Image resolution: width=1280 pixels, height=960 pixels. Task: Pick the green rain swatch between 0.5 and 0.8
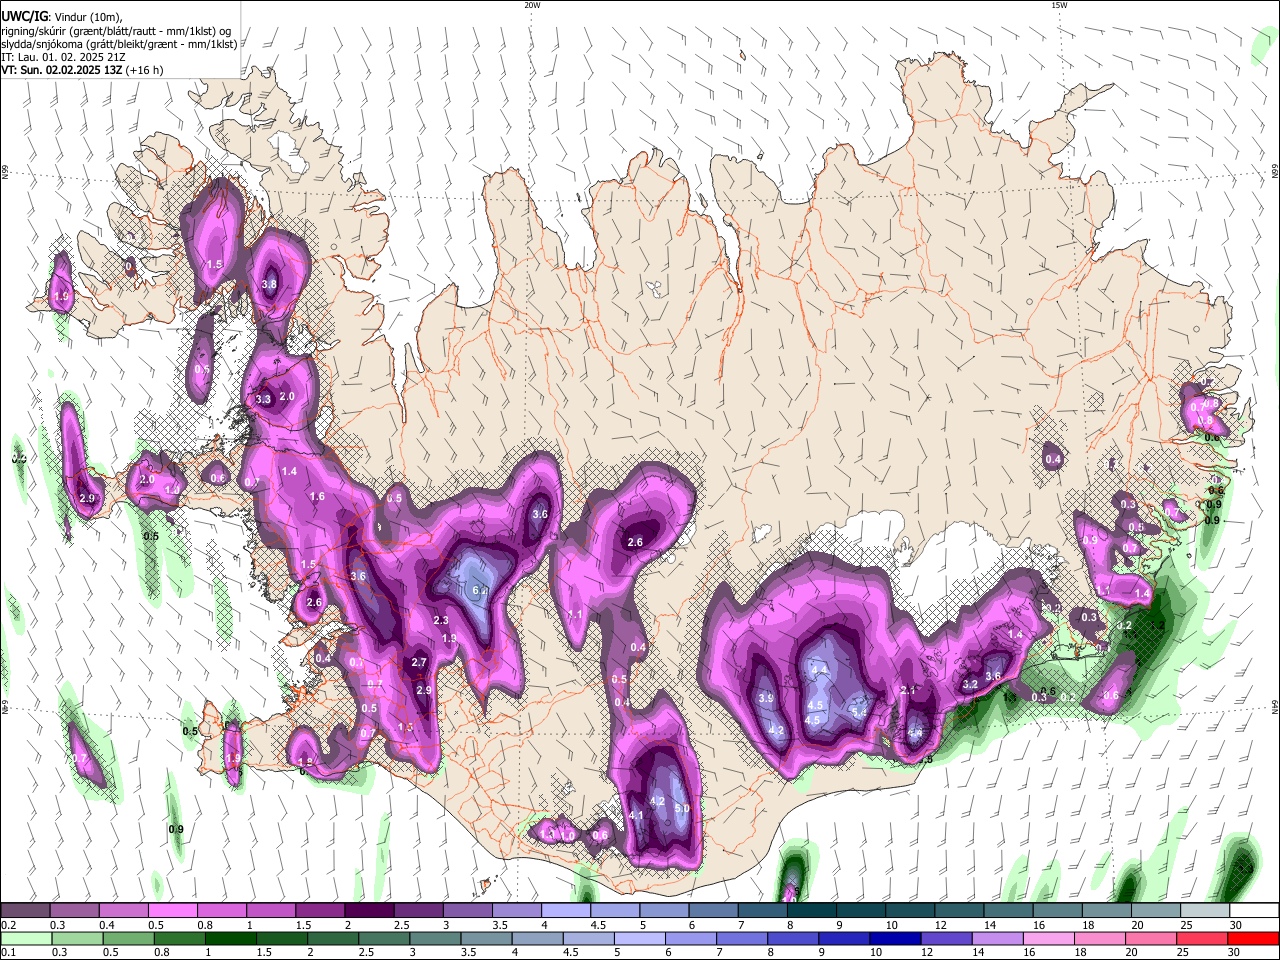coord(128,938)
